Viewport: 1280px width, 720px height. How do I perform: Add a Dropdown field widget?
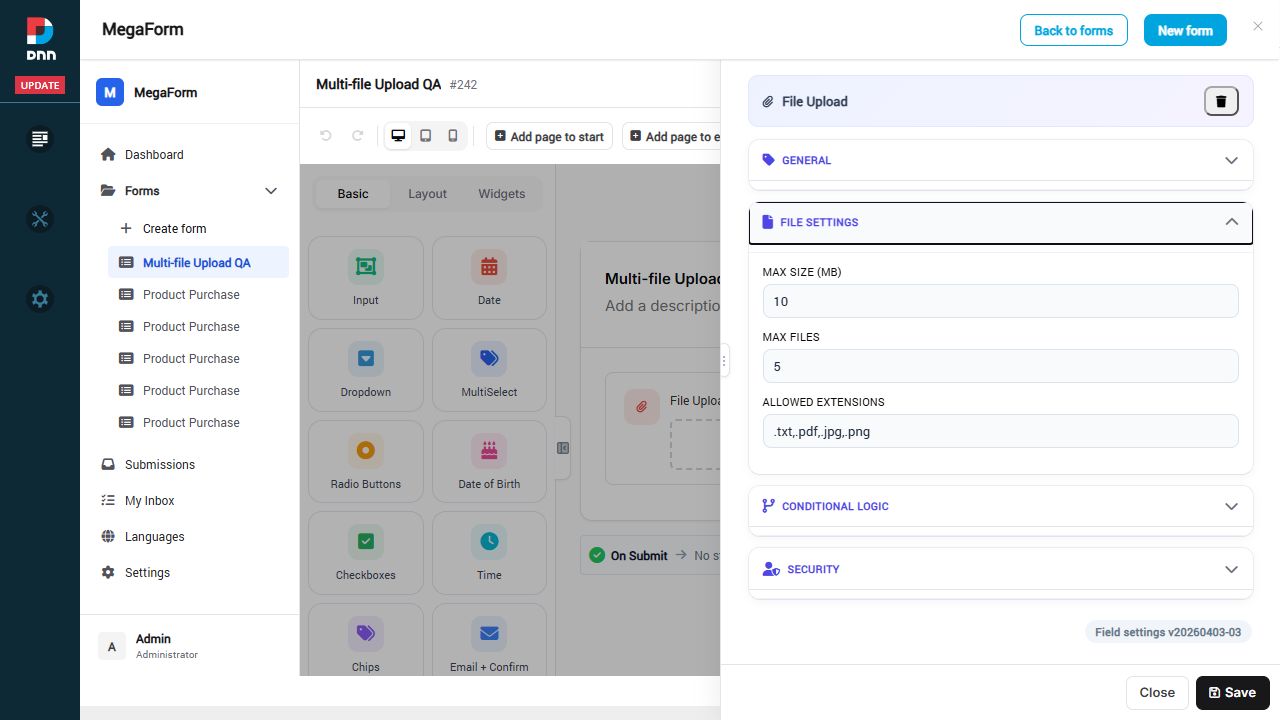tap(366, 370)
